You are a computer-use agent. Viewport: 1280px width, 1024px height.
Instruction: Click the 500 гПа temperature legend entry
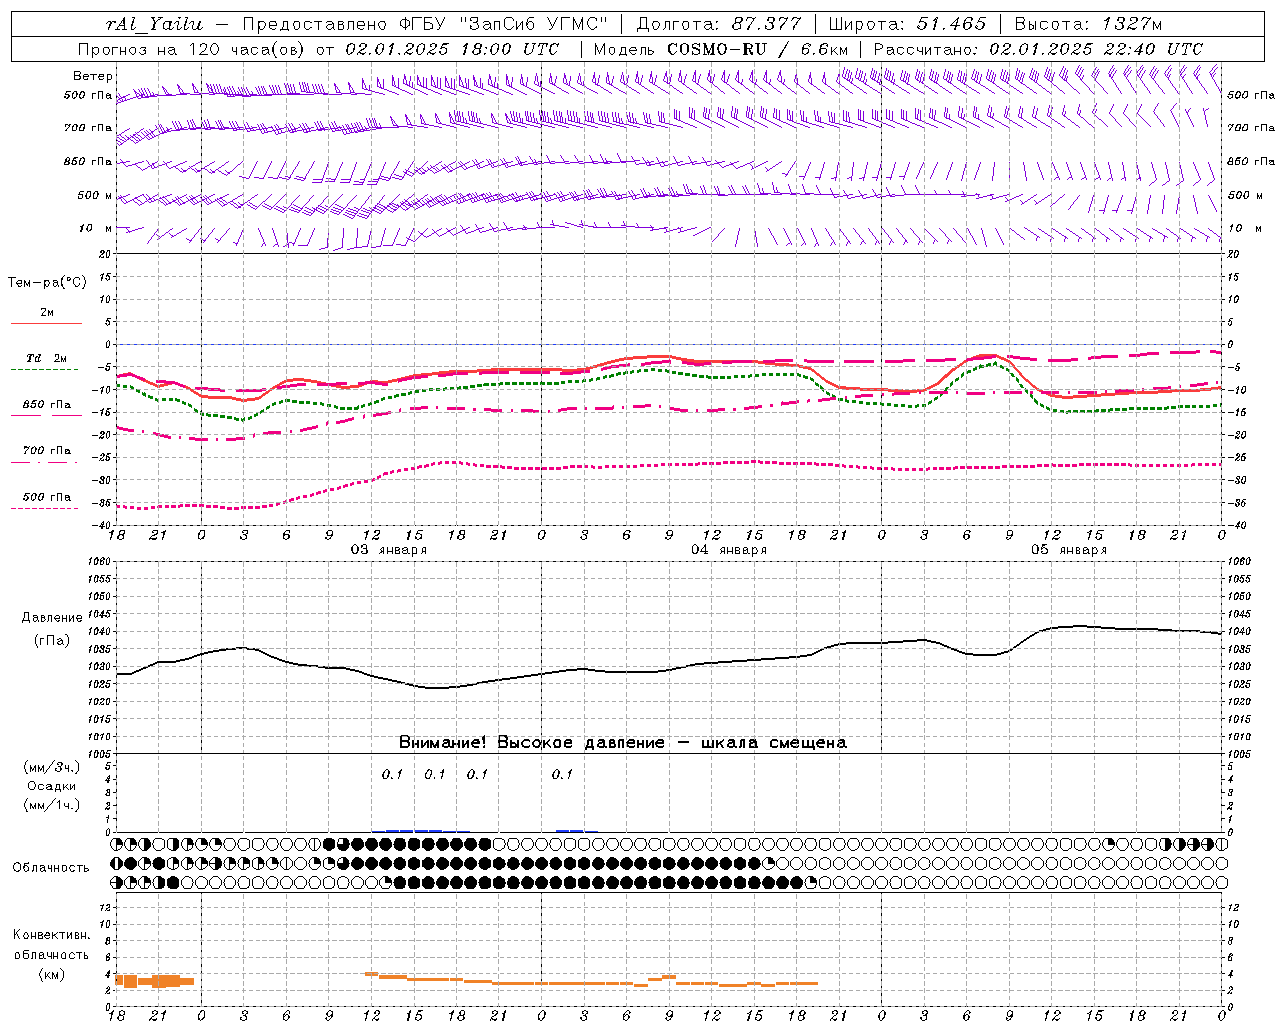[46, 497]
